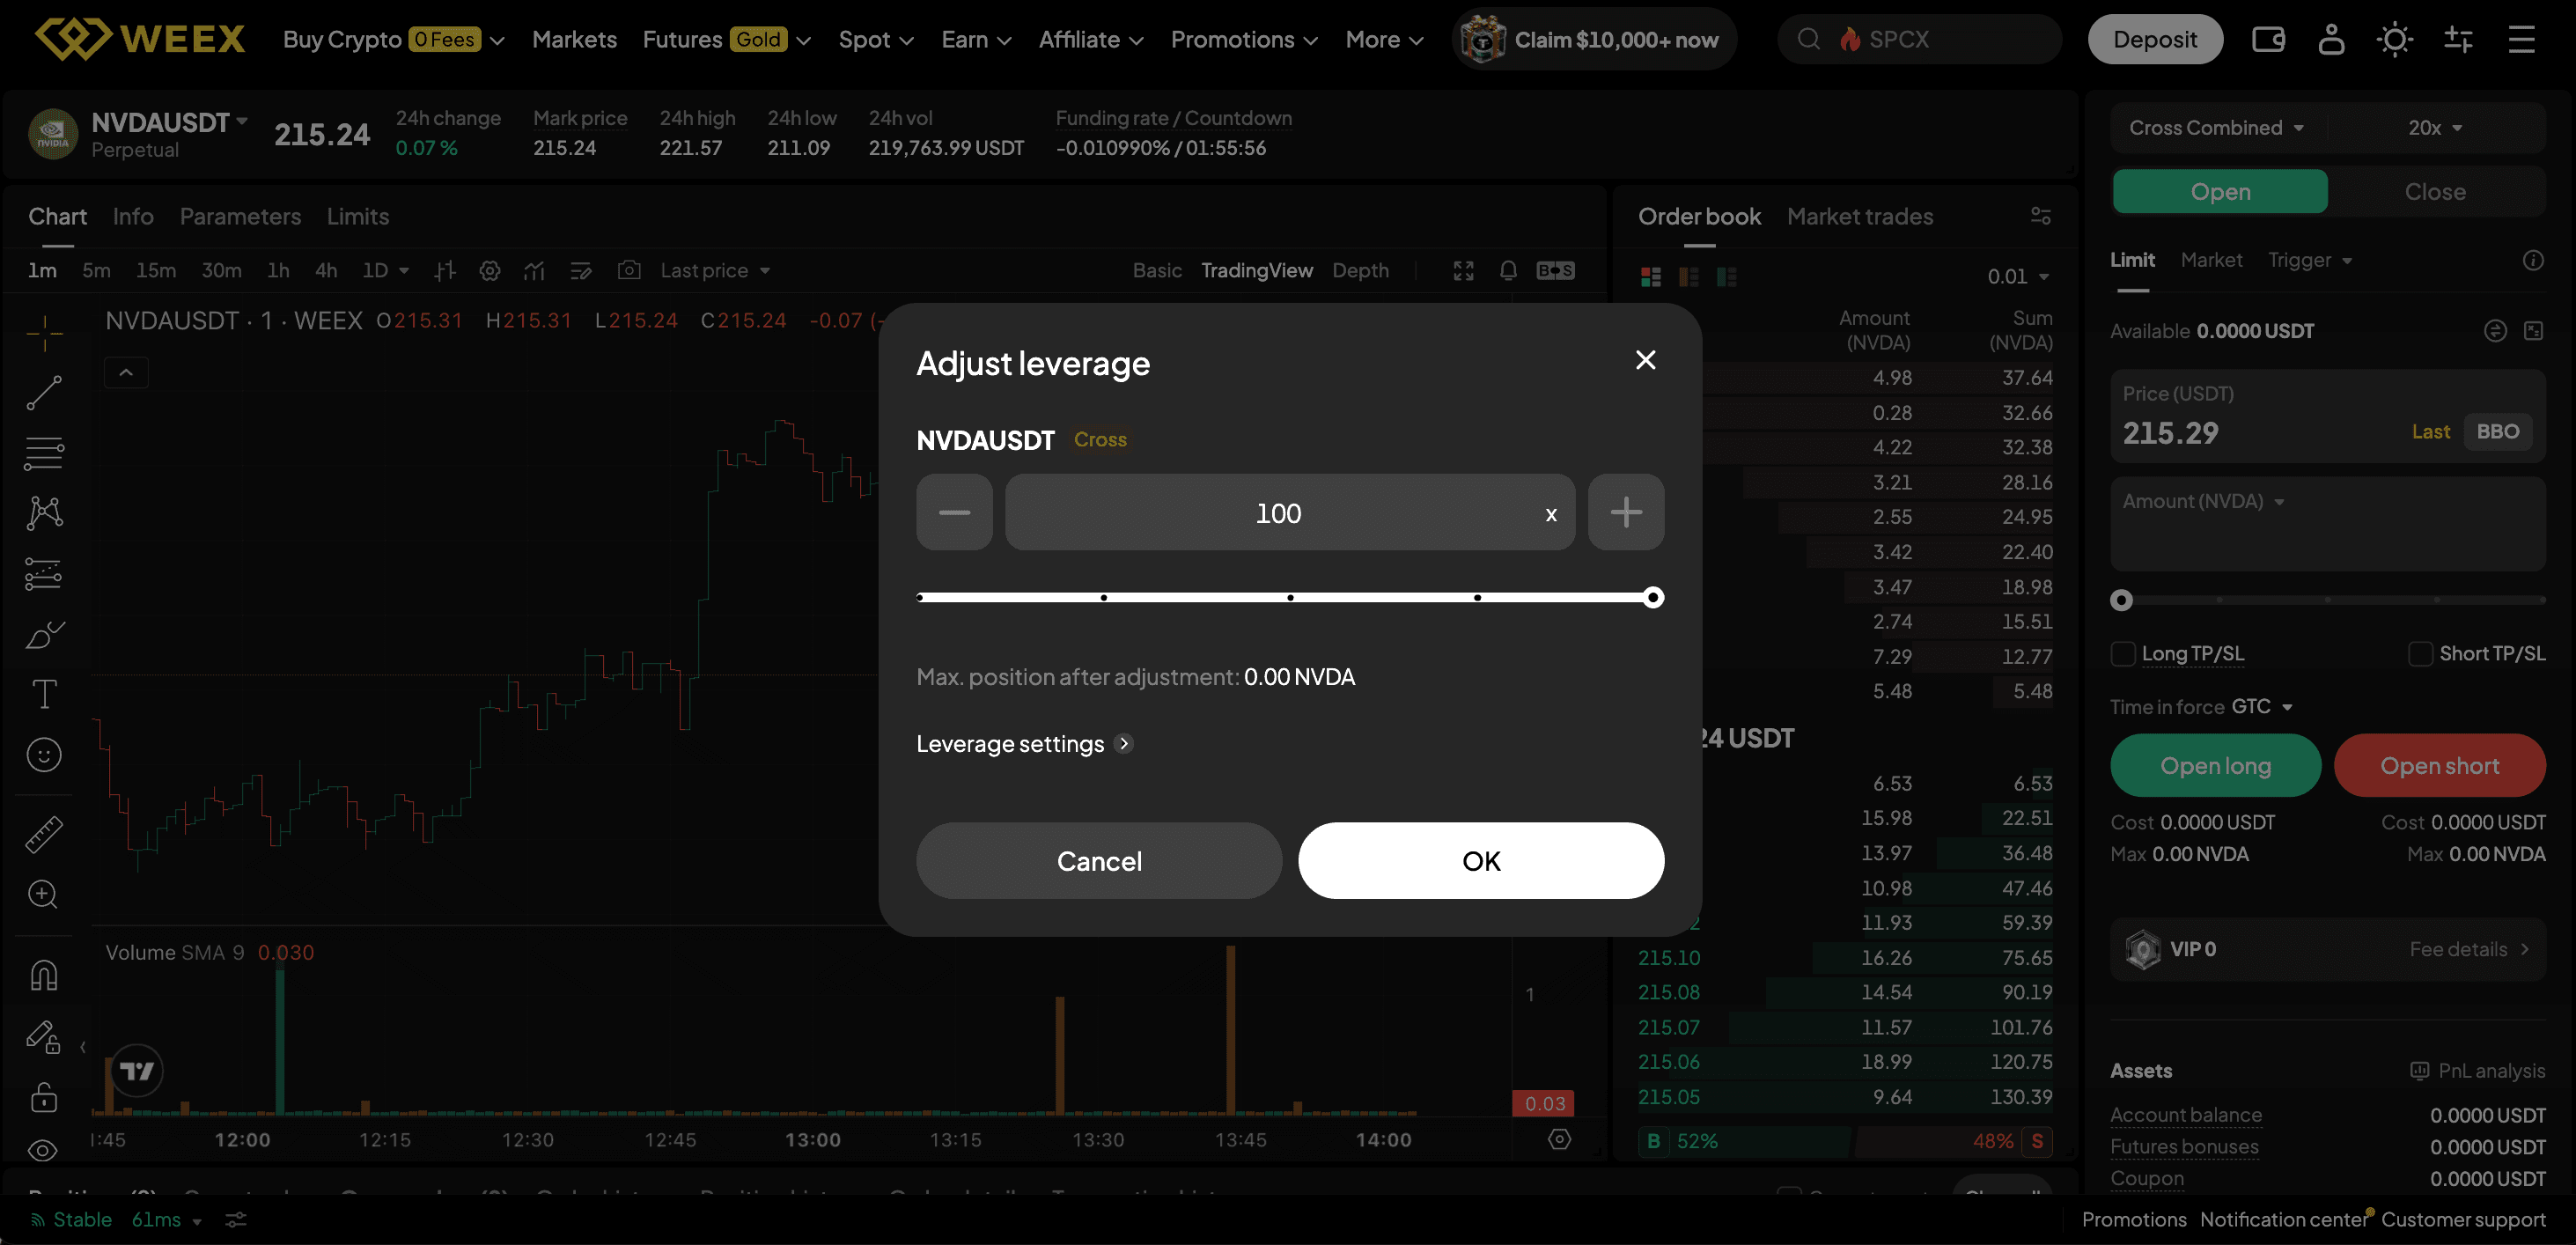Toggle lock all drawings
Screen dimensions: 2576x1245
44,1097
